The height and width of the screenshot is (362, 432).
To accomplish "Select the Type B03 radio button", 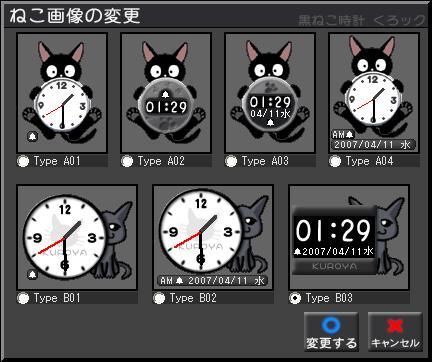I will 295,298.
